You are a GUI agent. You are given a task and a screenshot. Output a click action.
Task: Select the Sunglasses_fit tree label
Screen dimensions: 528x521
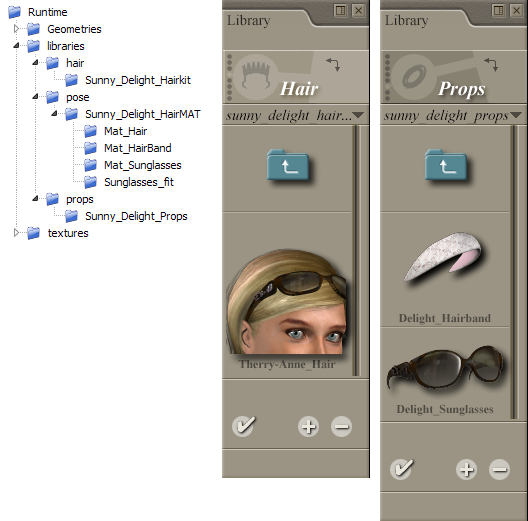pyautogui.click(x=139, y=182)
